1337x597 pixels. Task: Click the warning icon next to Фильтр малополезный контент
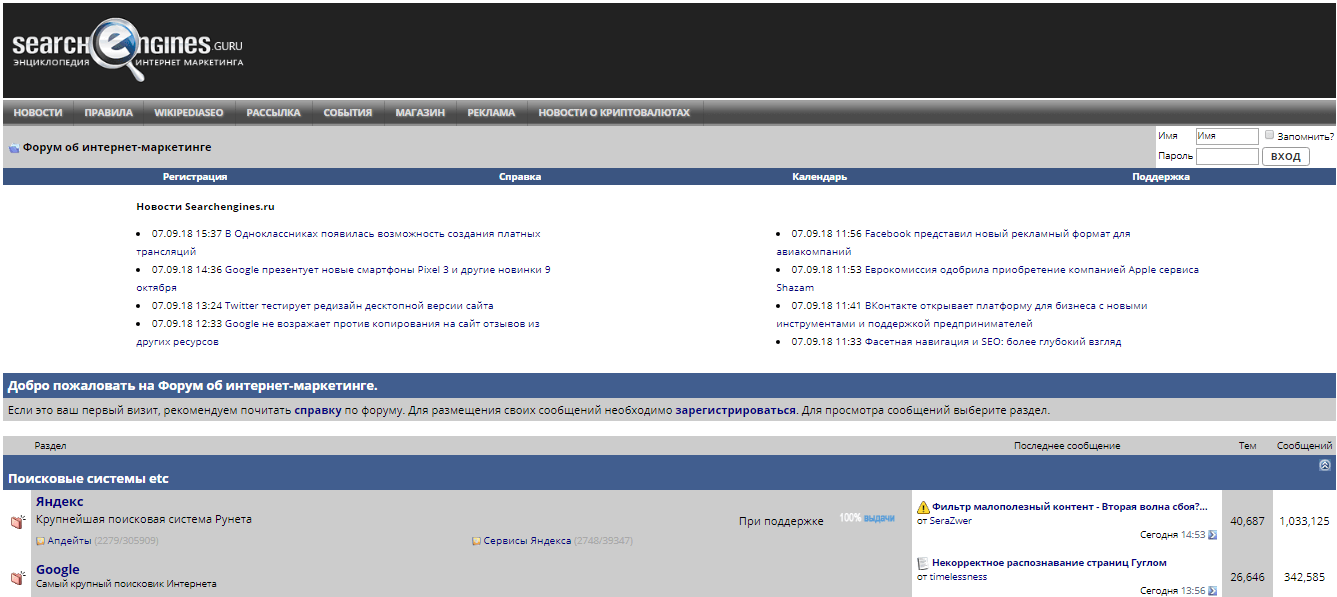click(923, 507)
